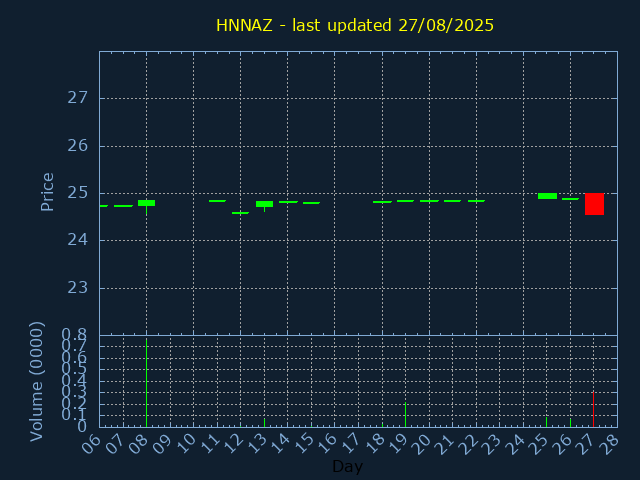
Task: Select the flat green candle on day 18
Action: coord(382,202)
